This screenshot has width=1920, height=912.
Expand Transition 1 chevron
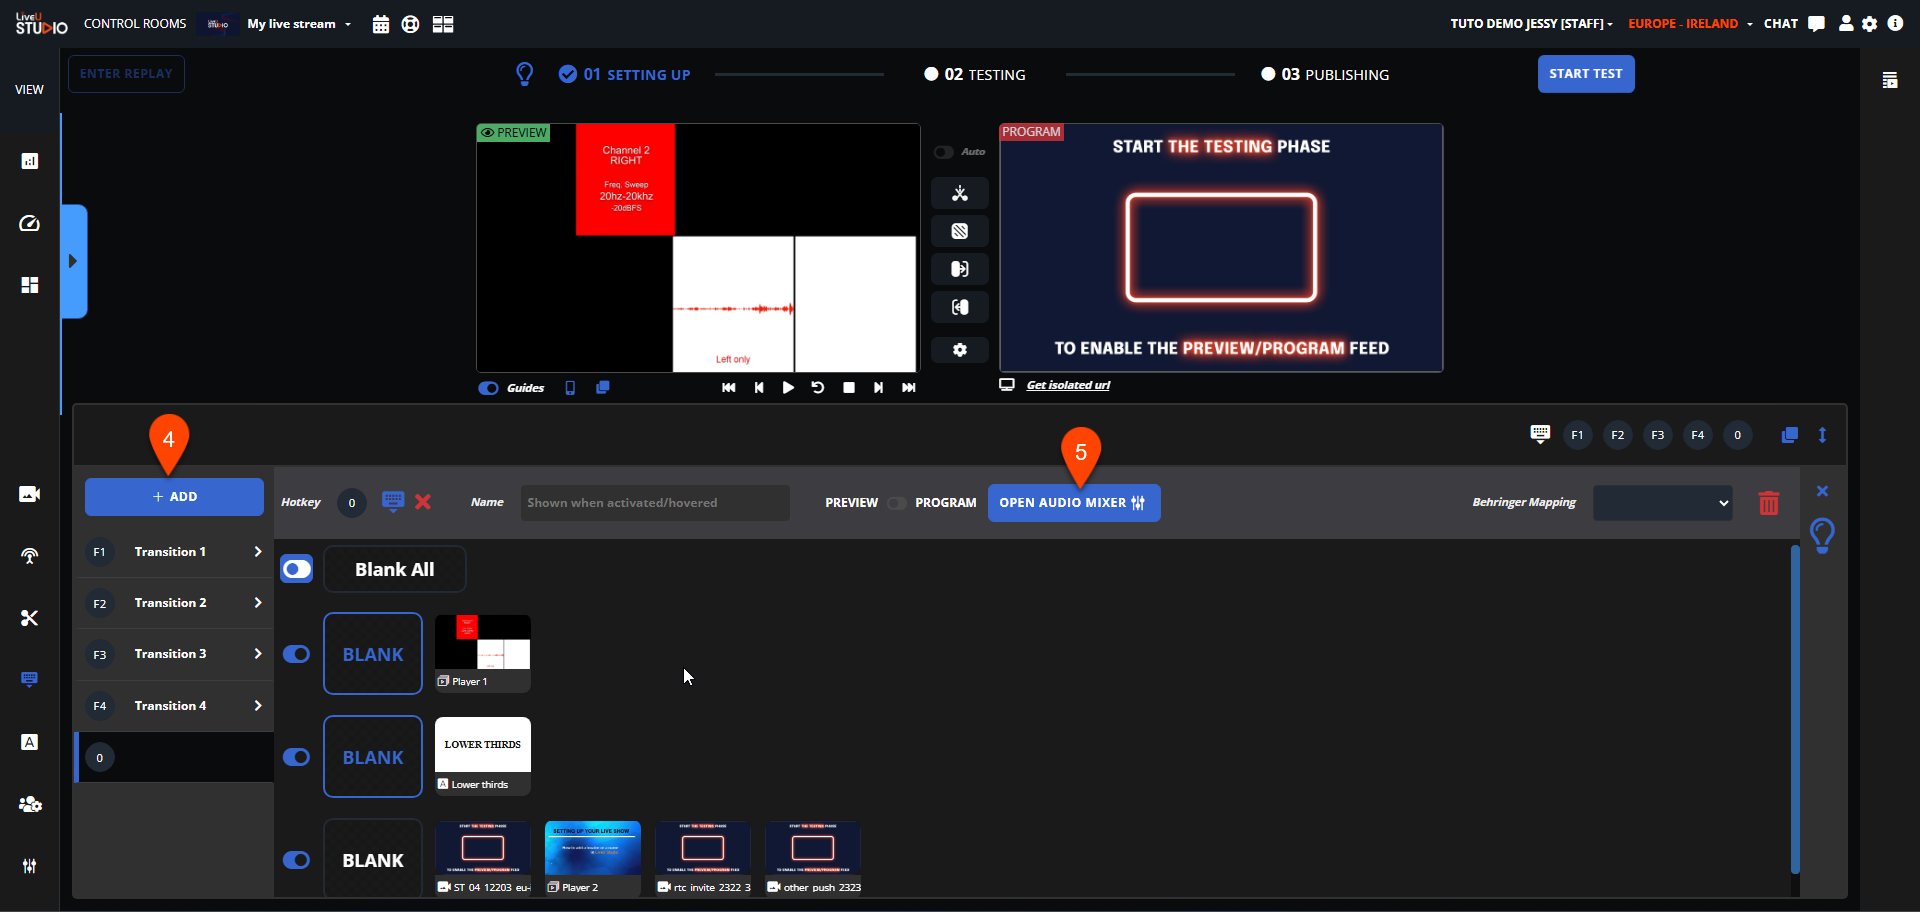pos(257,552)
